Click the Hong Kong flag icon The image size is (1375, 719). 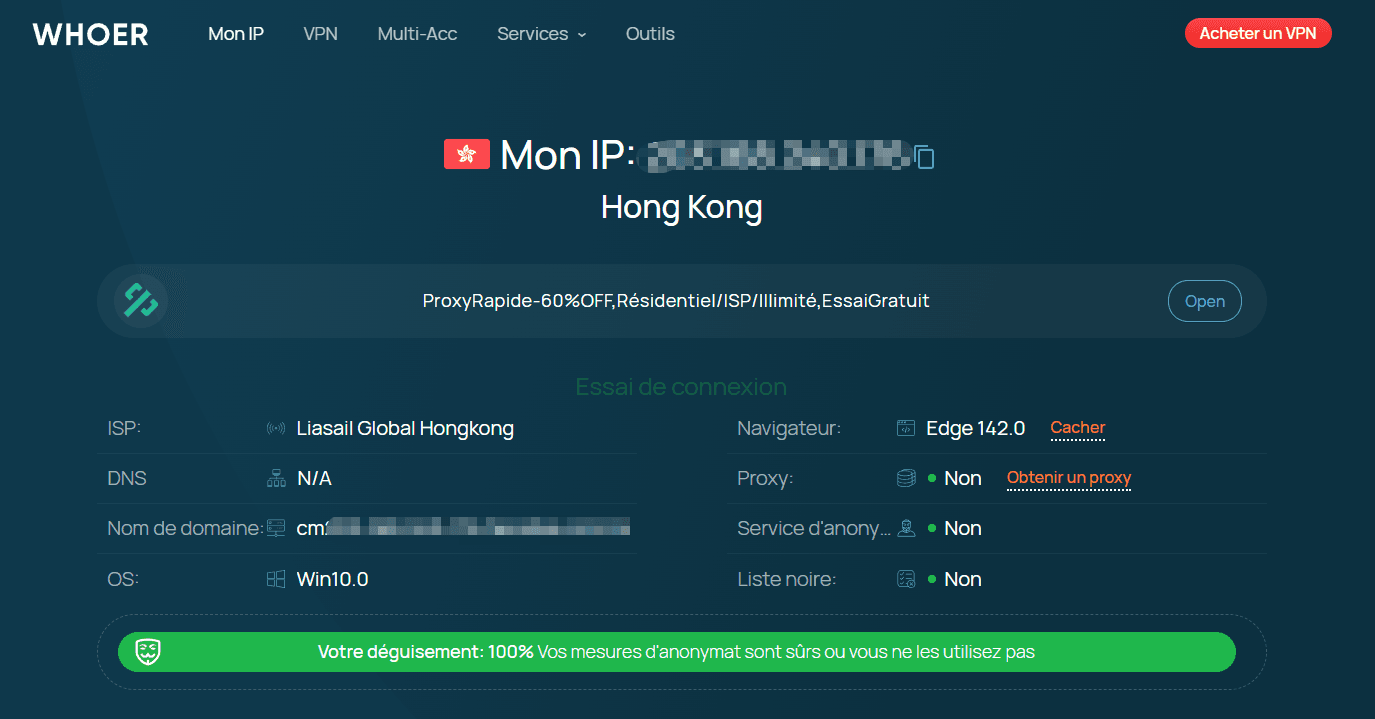tap(467, 154)
